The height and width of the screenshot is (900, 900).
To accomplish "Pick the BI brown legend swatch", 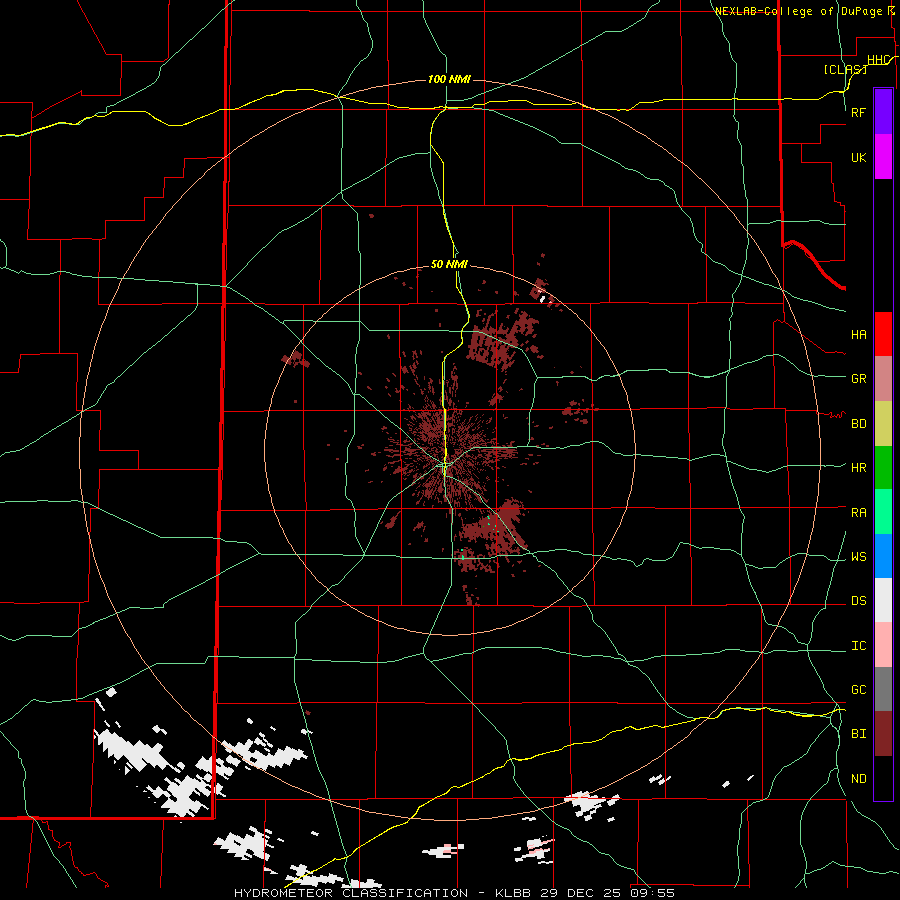I will tap(883, 734).
